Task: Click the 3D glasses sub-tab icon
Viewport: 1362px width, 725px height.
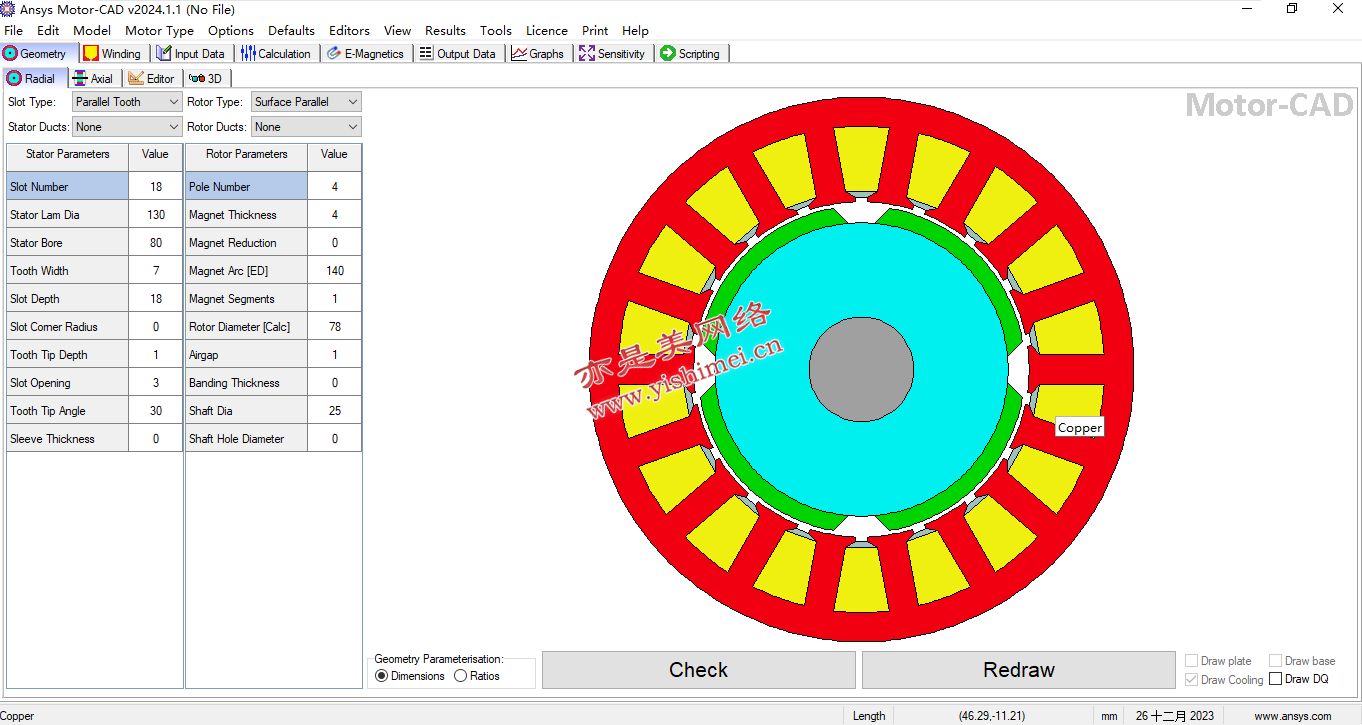Action: [196, 78]
